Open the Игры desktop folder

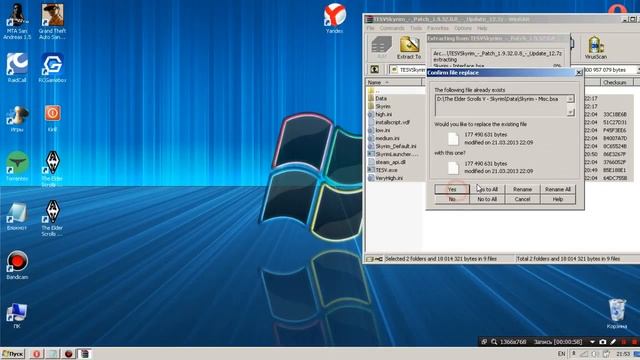[x=17, y=118]
